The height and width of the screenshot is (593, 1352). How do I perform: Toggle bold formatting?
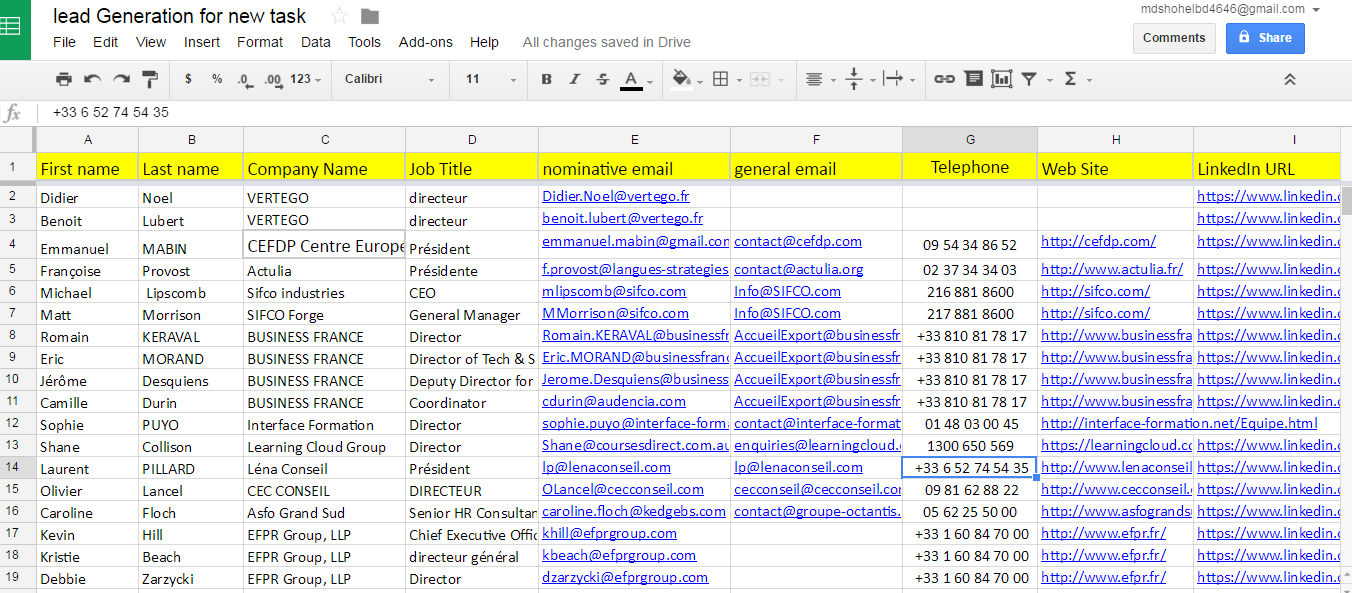pyautogui.click(x=546, y=79)
